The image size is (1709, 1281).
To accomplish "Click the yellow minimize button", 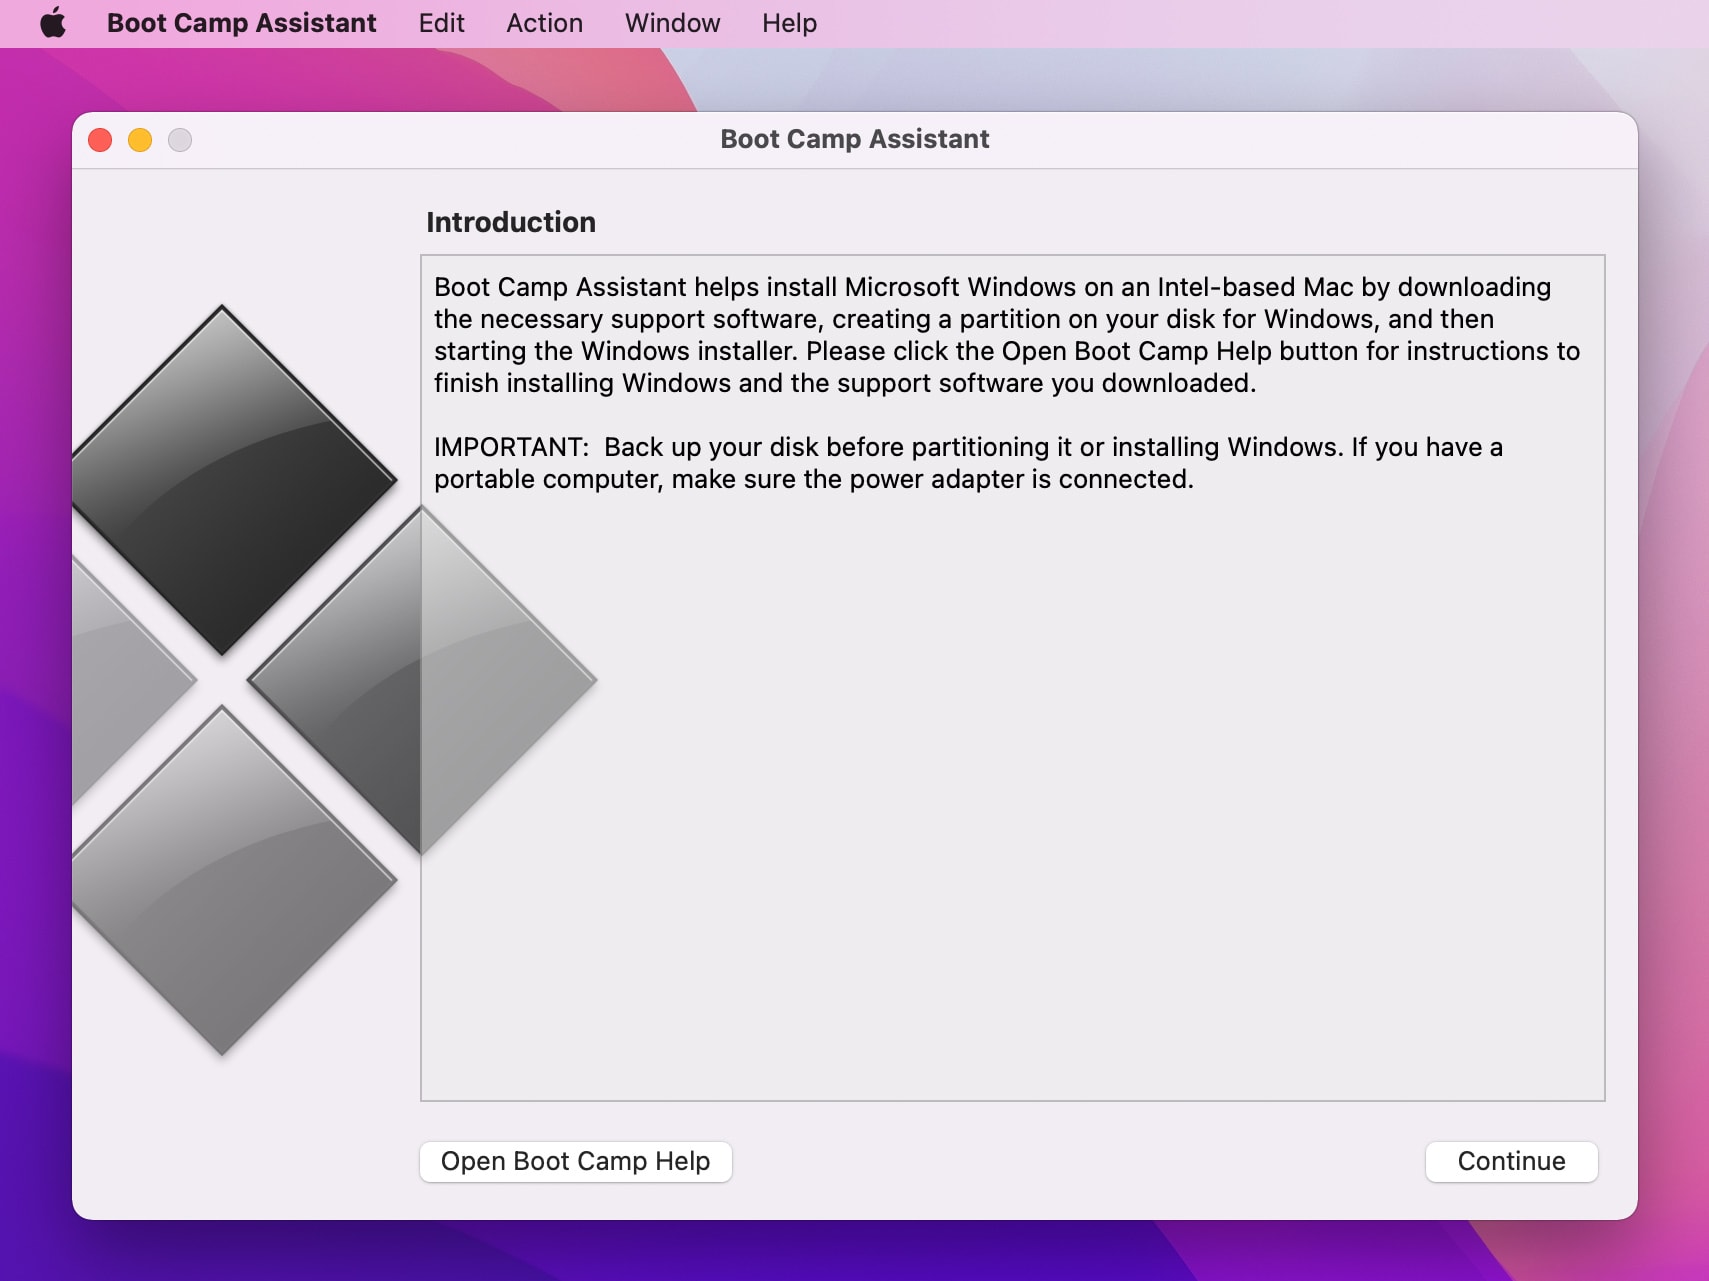I will point(139,140).
